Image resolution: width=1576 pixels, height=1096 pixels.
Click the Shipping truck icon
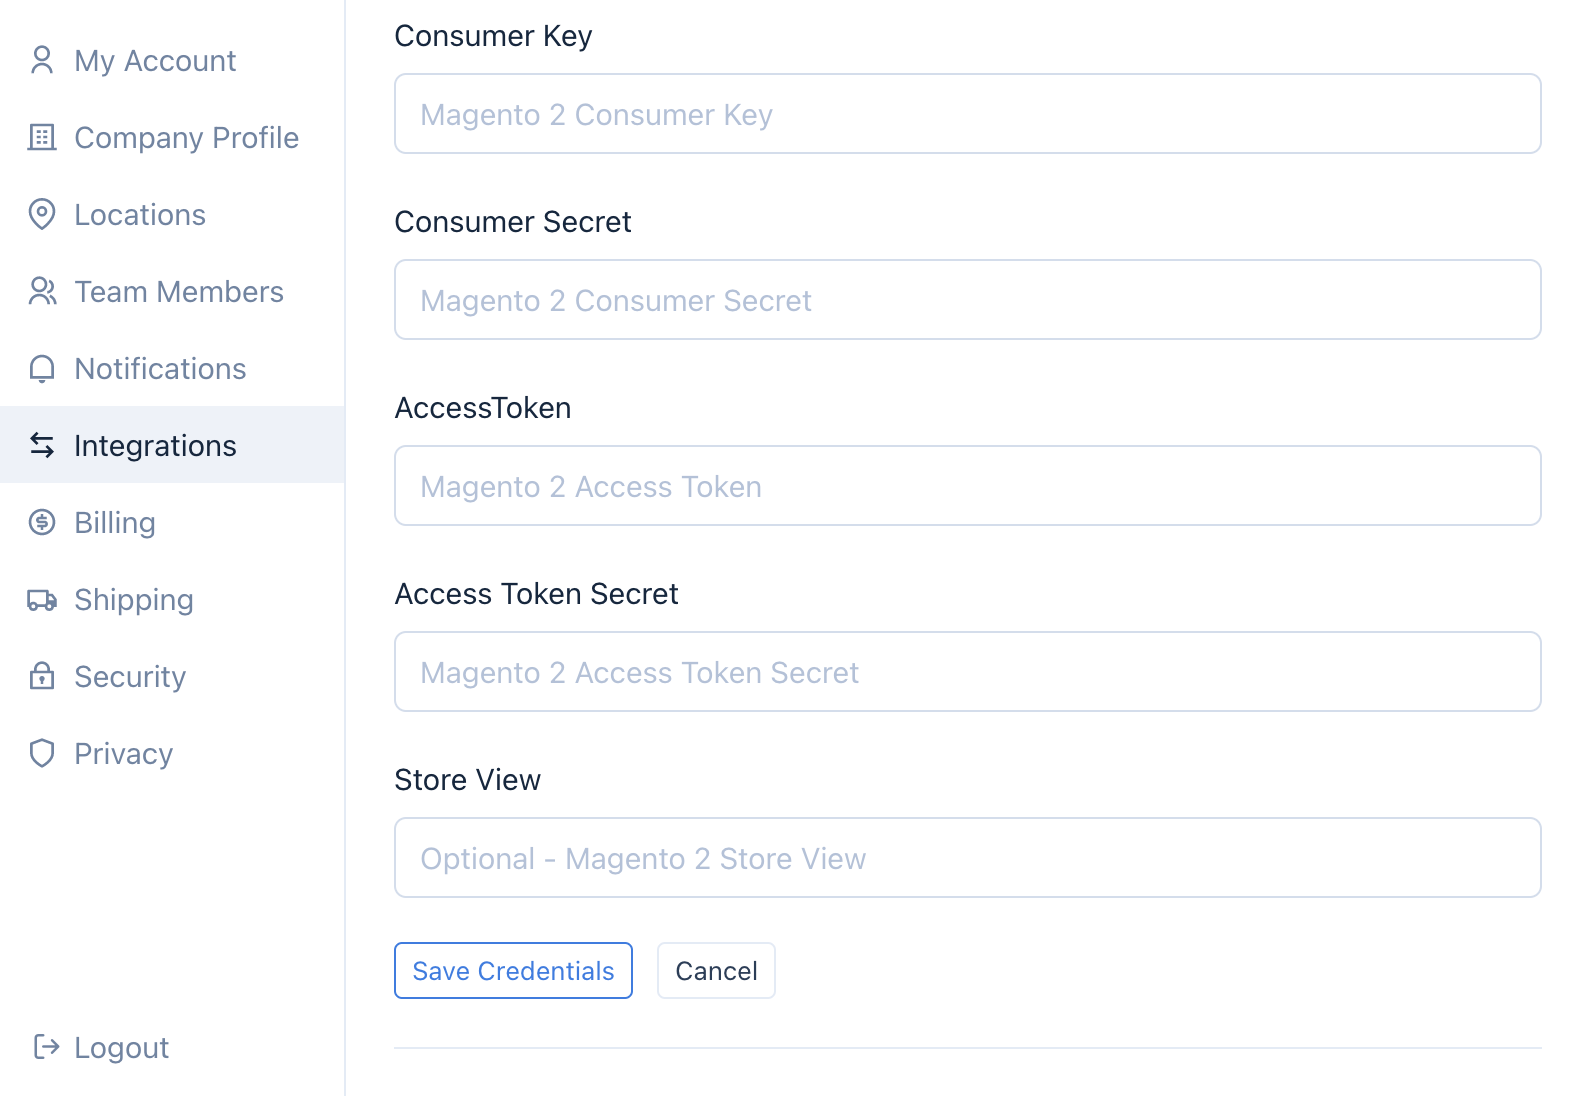(42, 600)
